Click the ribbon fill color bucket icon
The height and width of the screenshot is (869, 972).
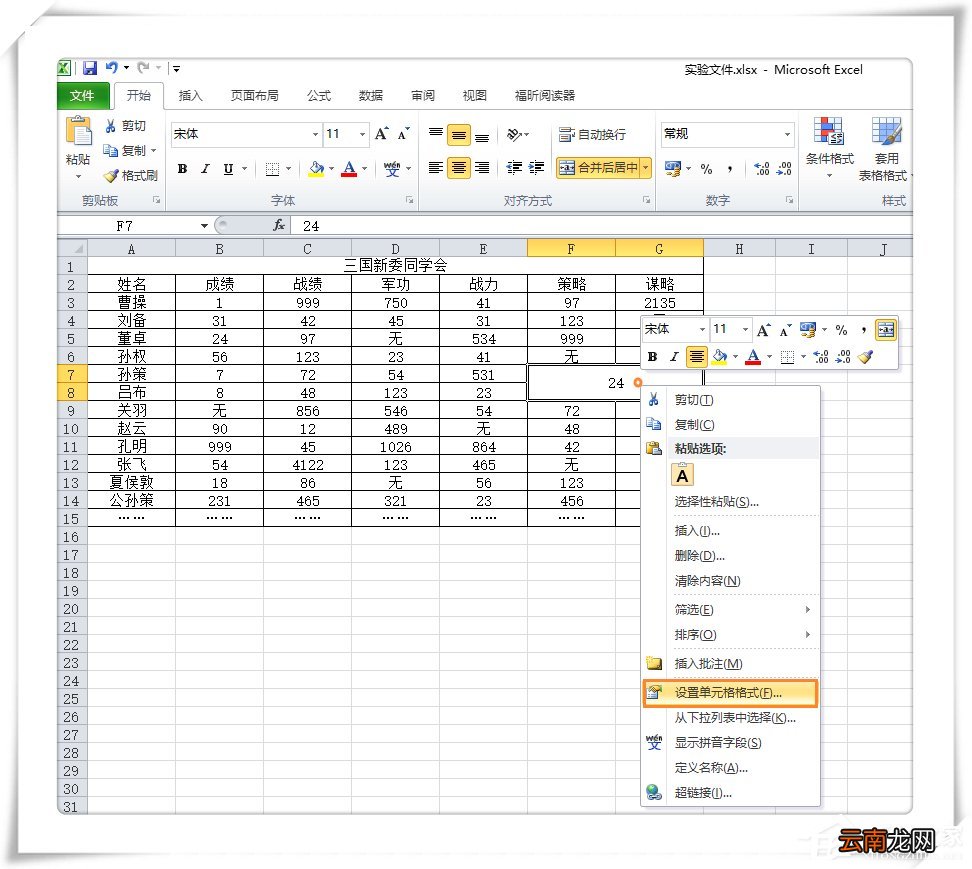coord(316,169)
